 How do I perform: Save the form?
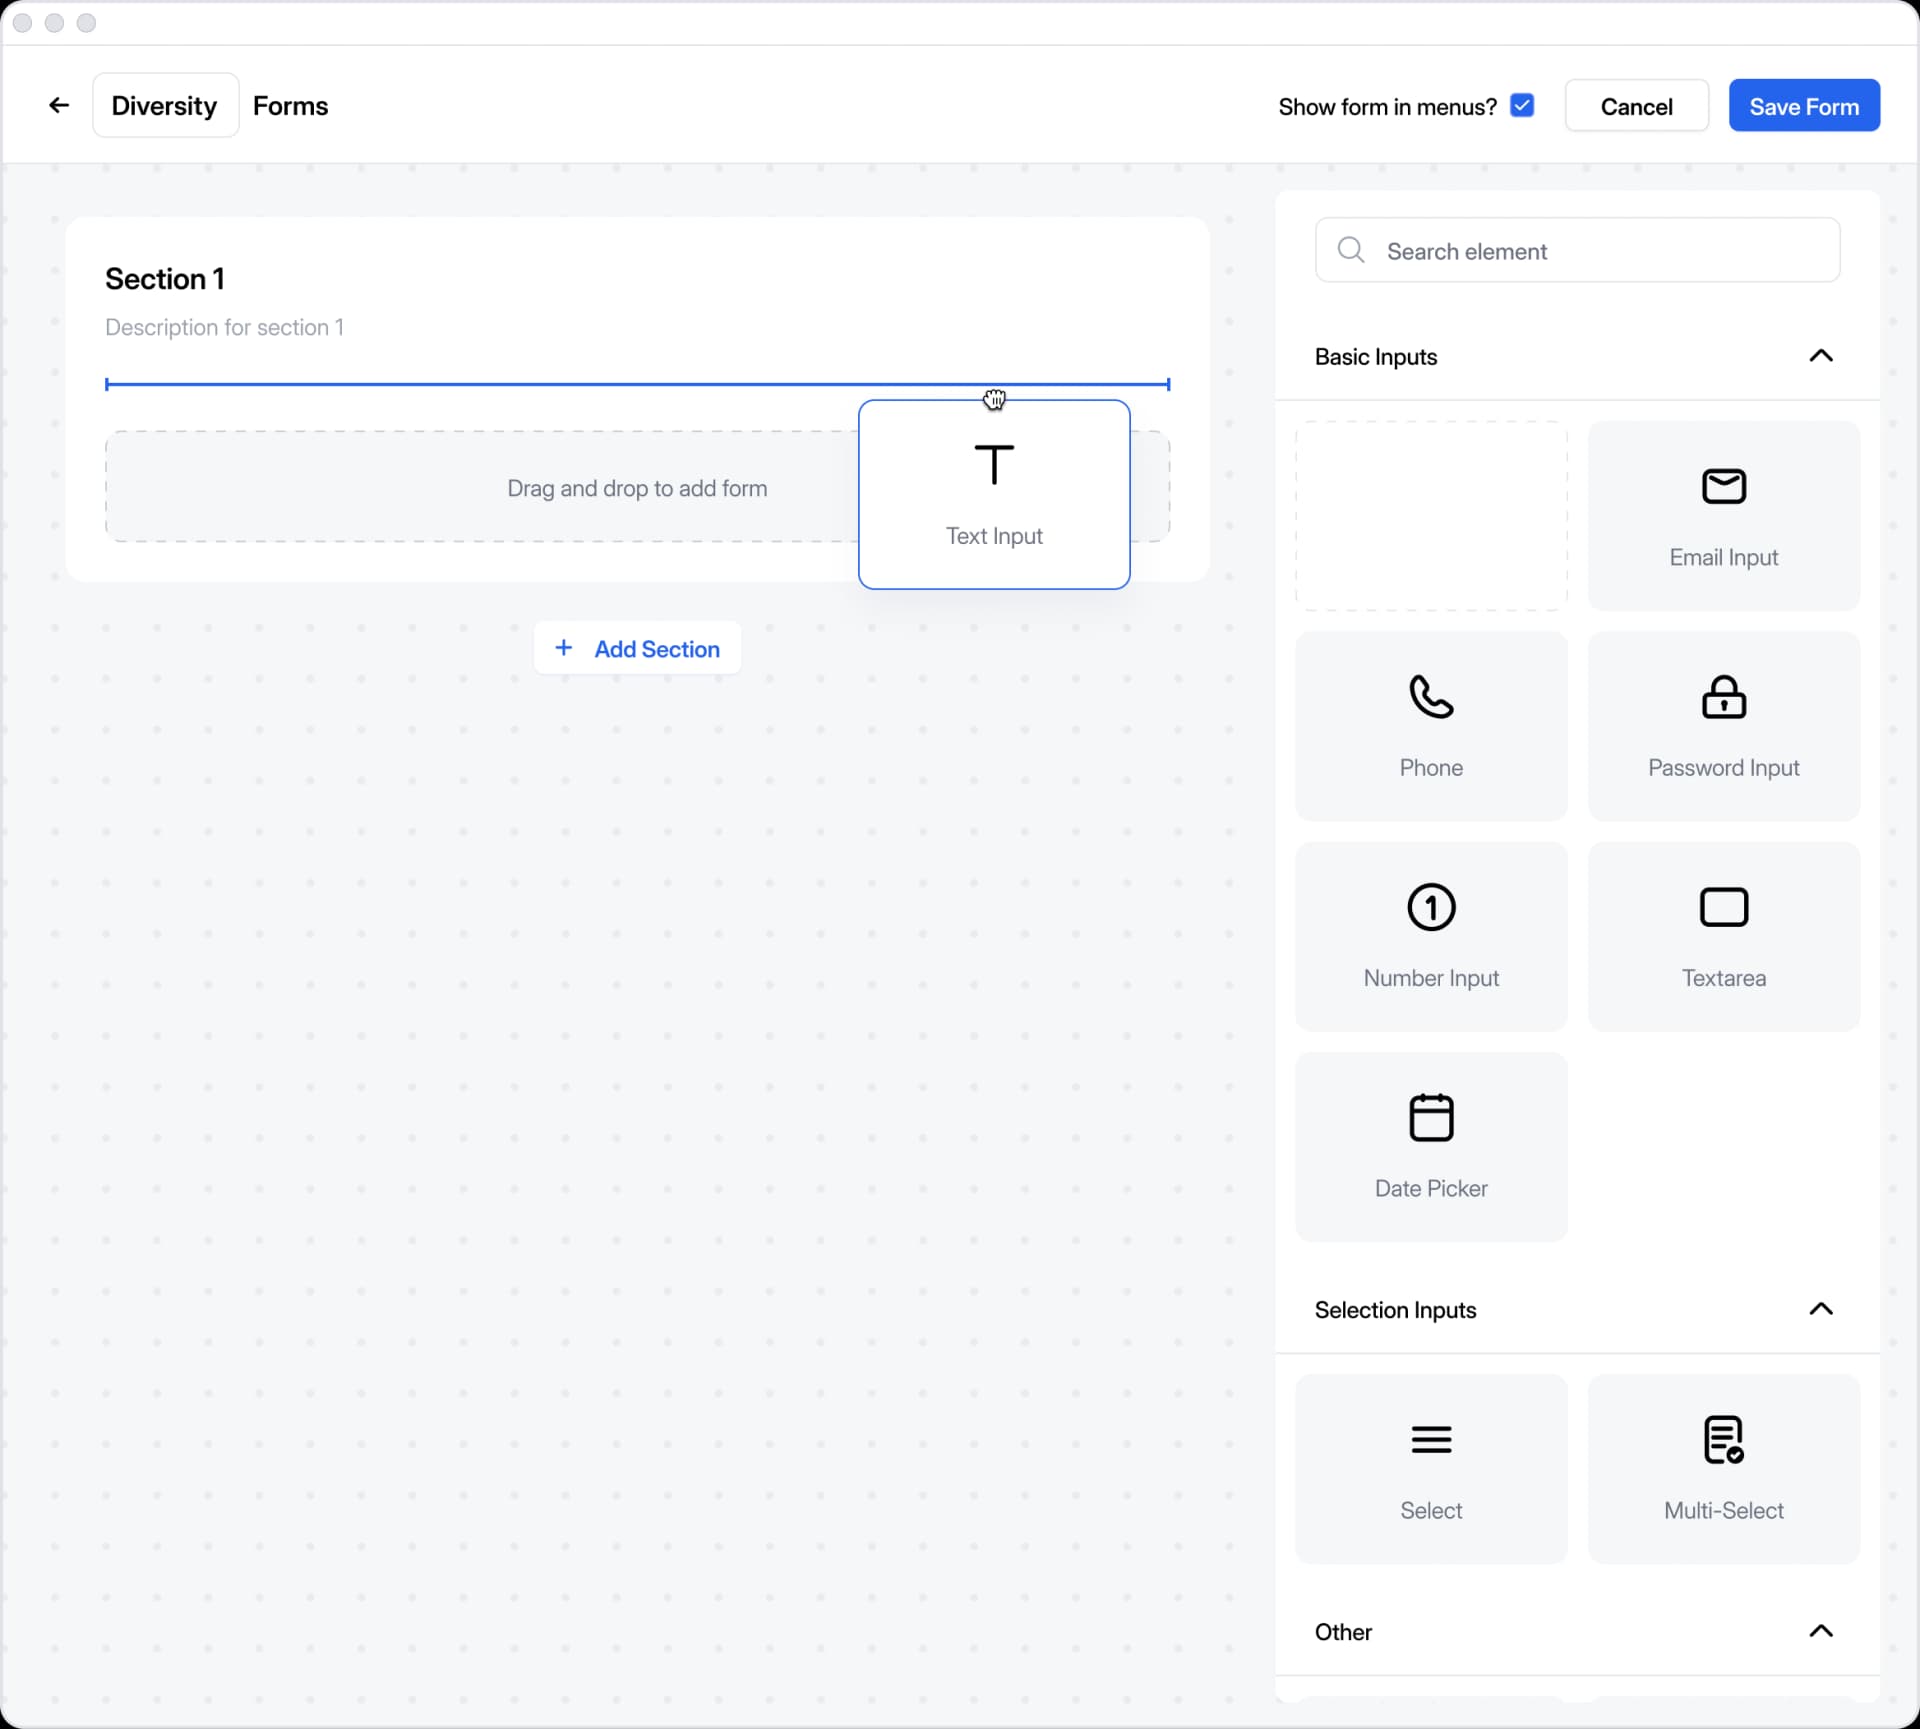point(1804,105)
